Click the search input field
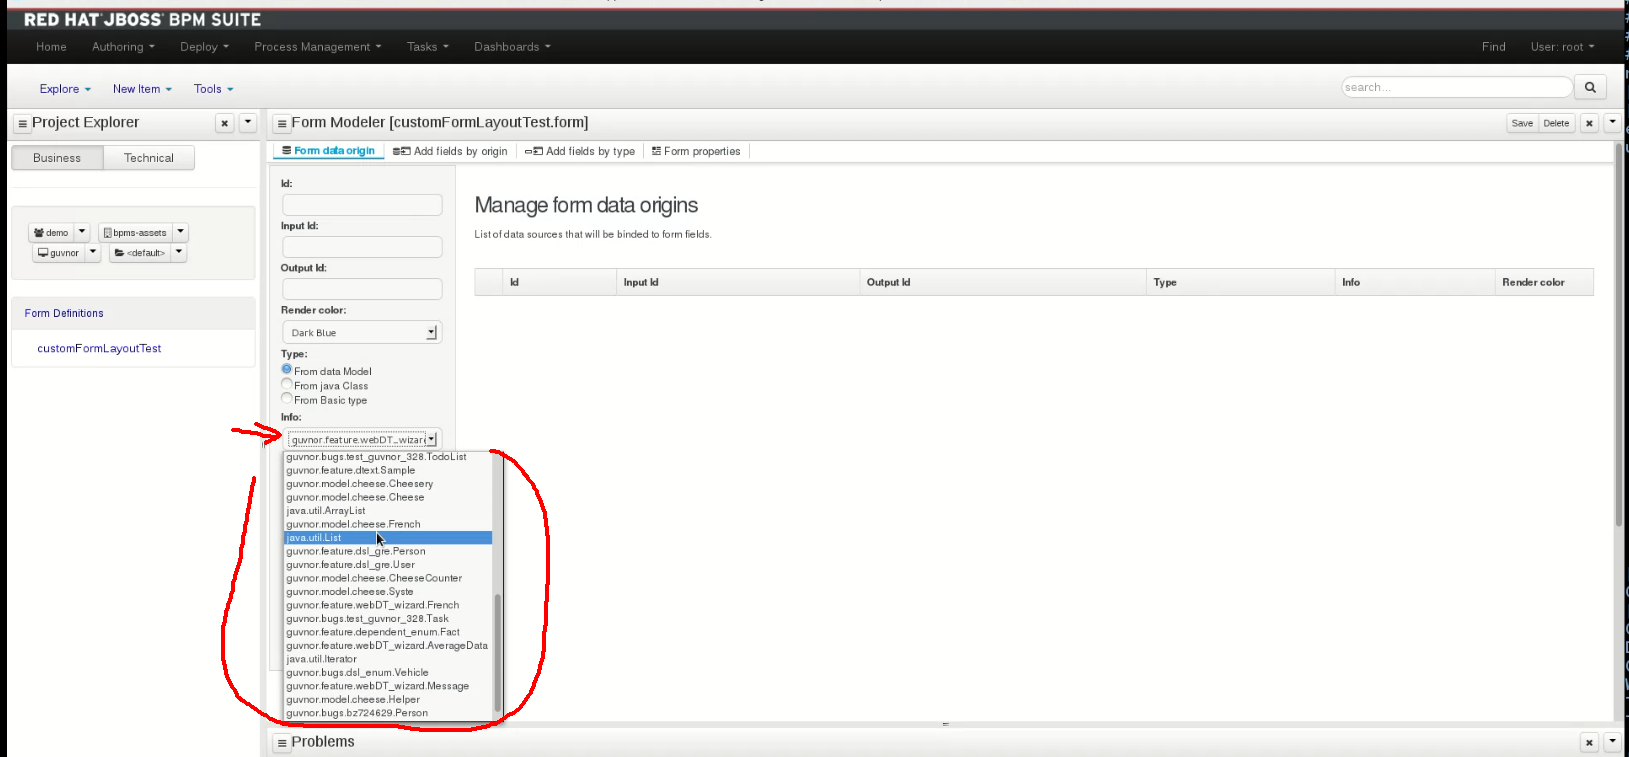This screenshot has width=1629, height=757. [1457, 87]
